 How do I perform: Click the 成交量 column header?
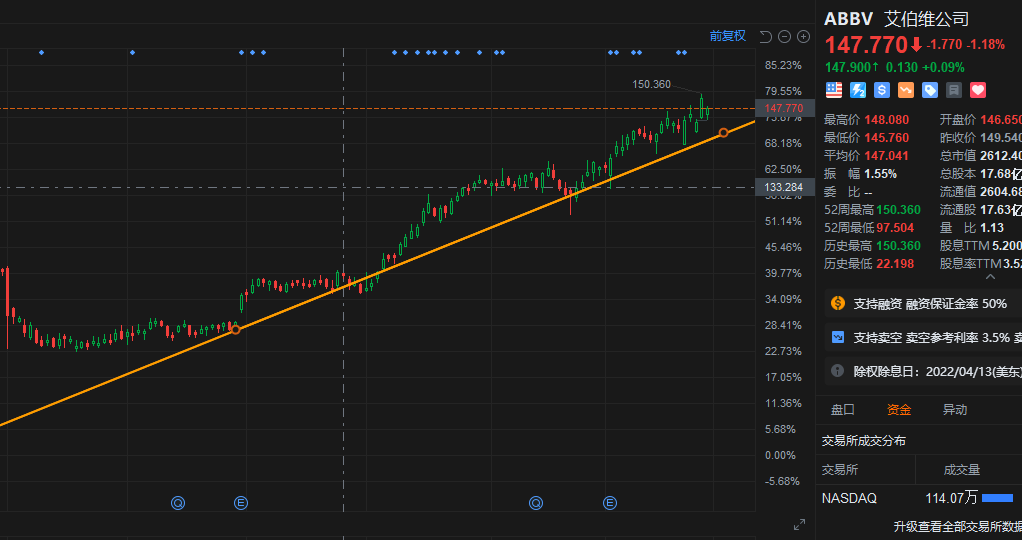click(x=961, y=470)
